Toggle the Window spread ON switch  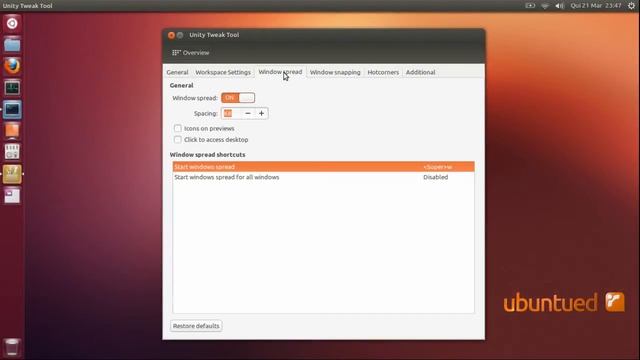pos(238,98)
